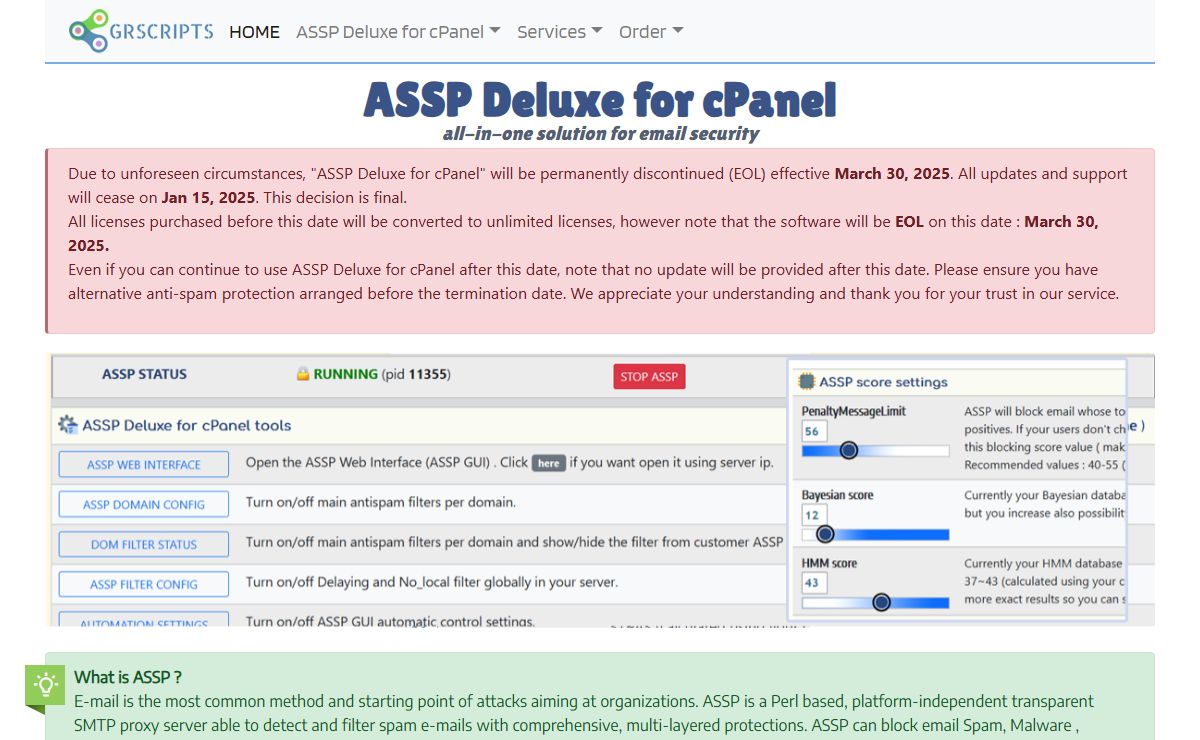Click the GRSCRIPTS logo
The height and width of the screenshot is (740, 1200).
tap(141, 31)
